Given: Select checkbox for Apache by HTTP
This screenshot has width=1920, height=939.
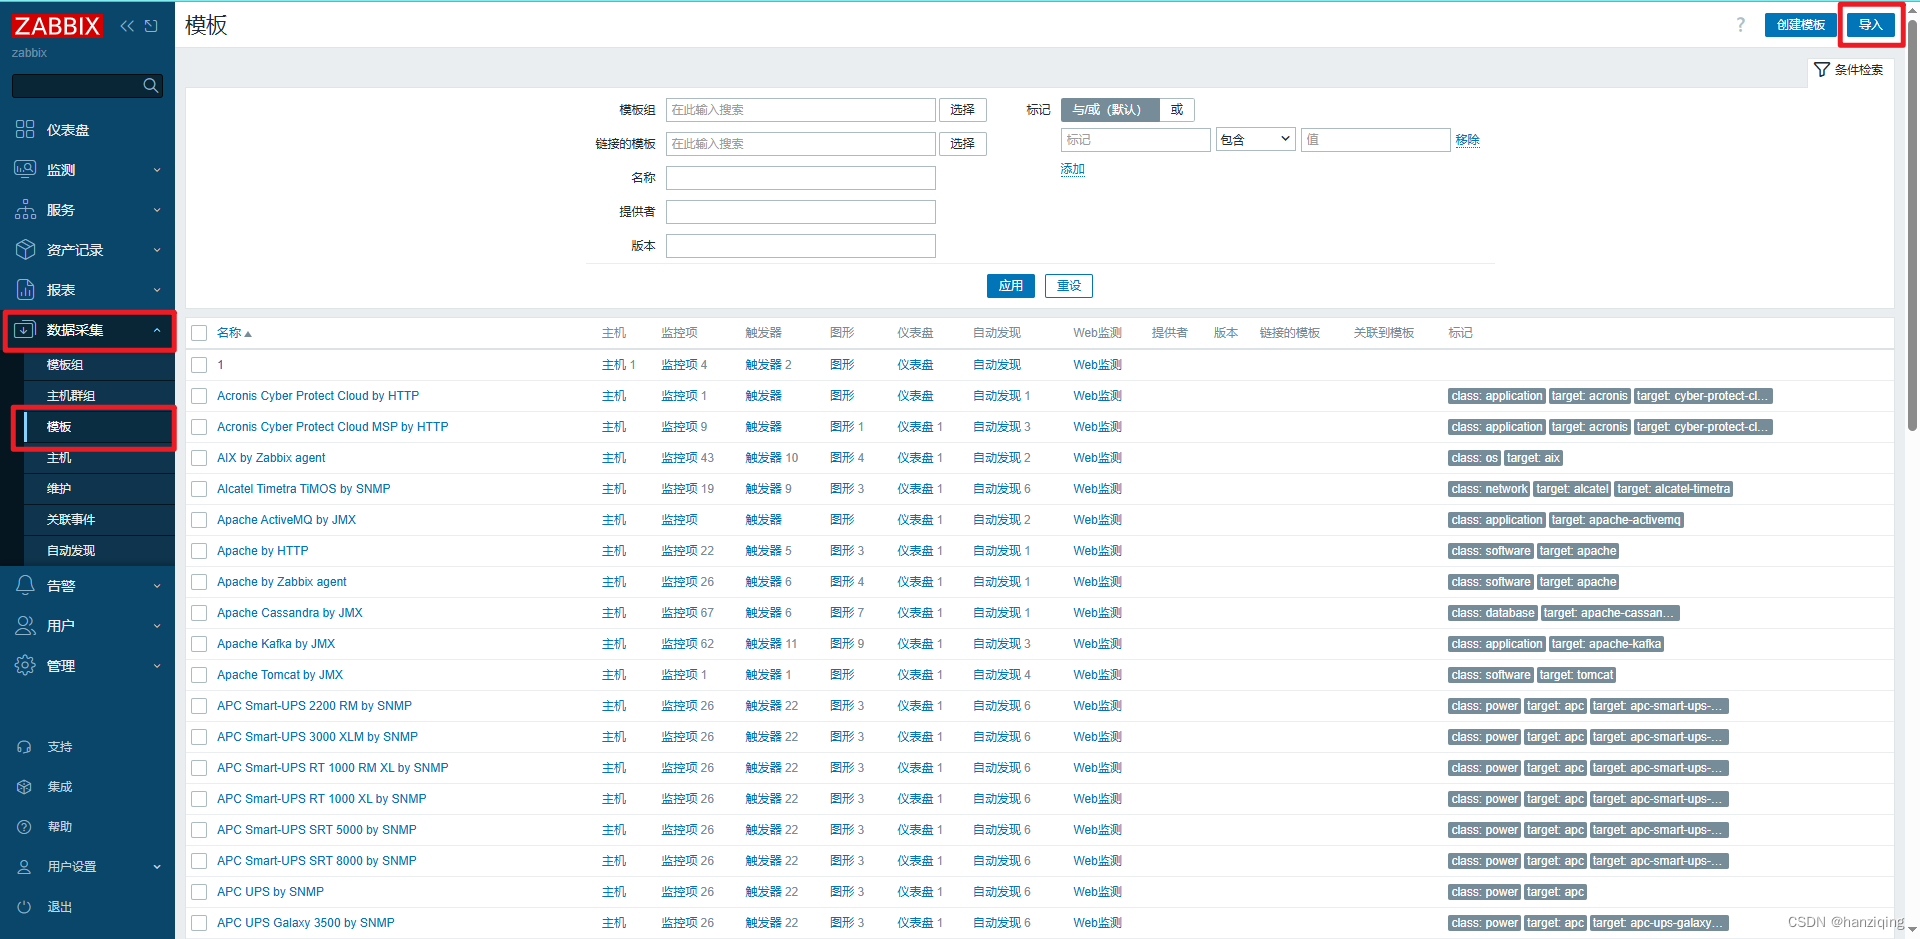Looking at the screenshot, I should [x=199, y=551].
